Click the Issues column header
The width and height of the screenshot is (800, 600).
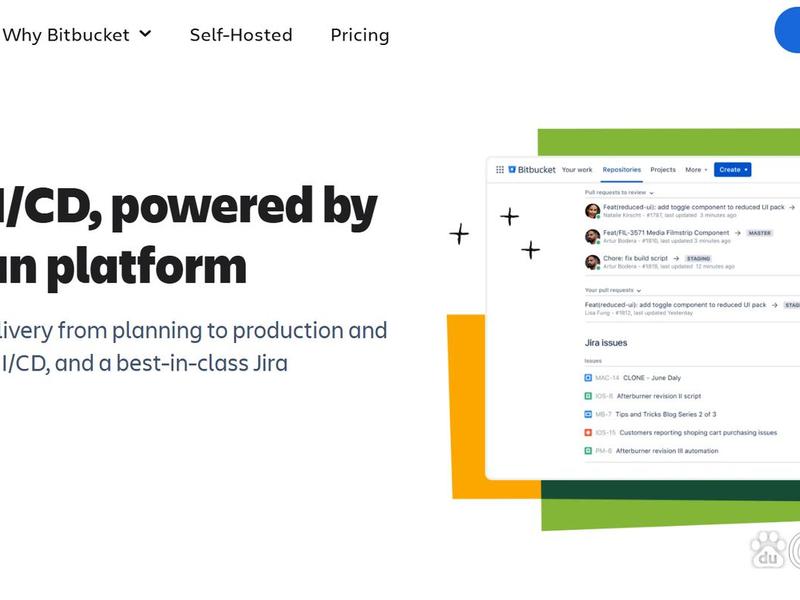593,361
